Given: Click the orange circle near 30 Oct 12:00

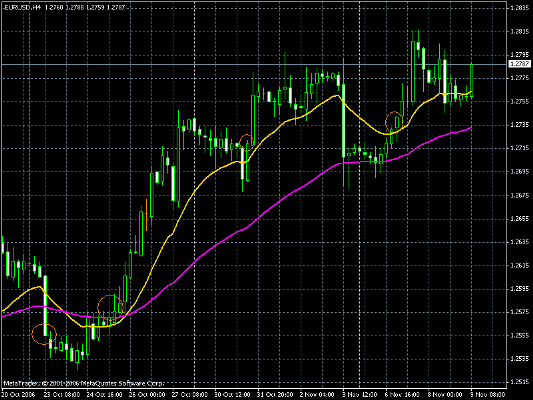Looking at the screenshot, I should click(246, 142).
